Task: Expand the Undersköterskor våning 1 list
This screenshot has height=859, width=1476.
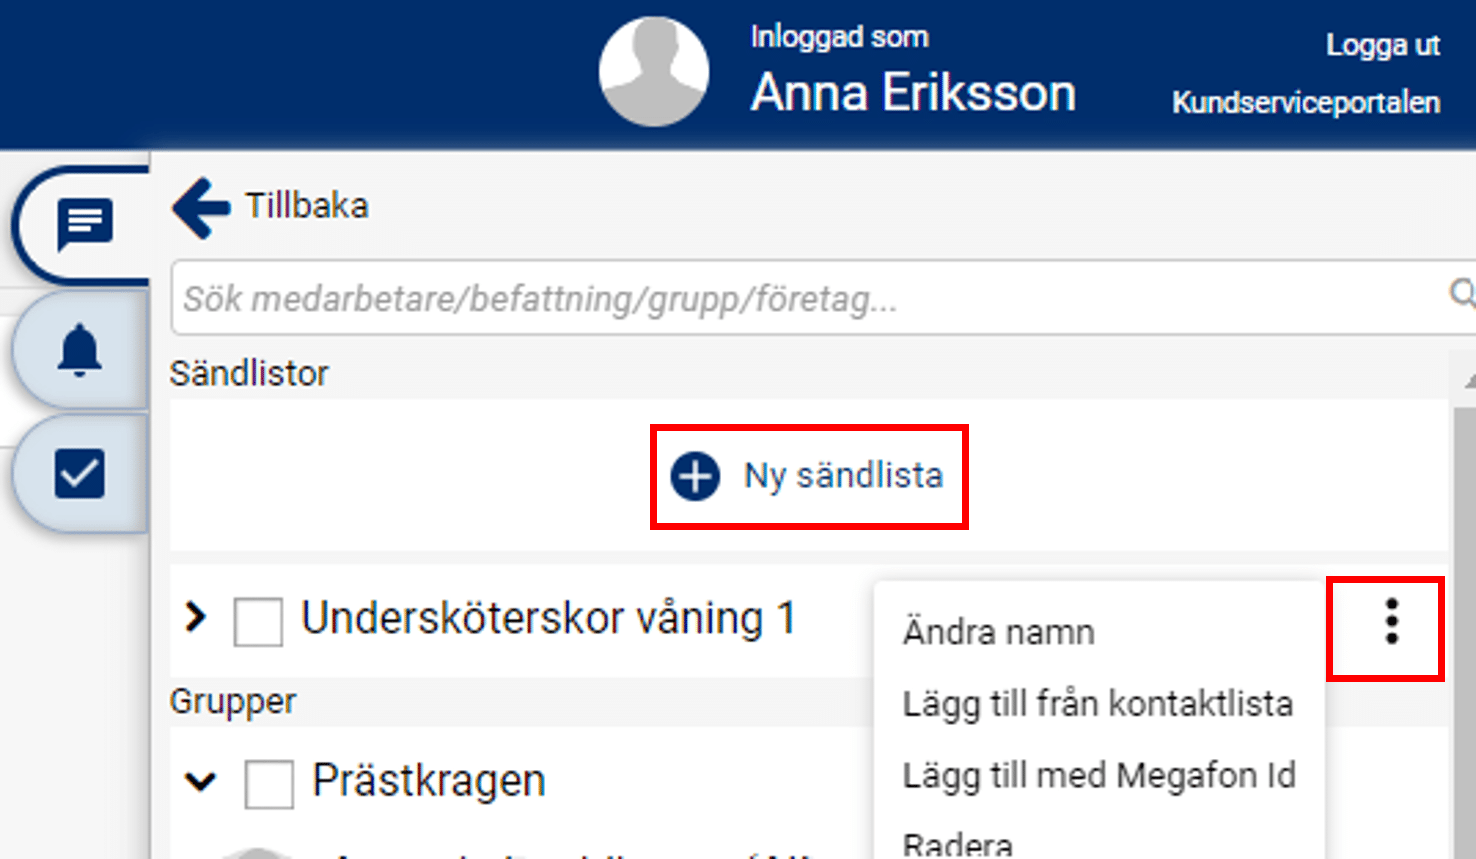Action: (196, 618)
